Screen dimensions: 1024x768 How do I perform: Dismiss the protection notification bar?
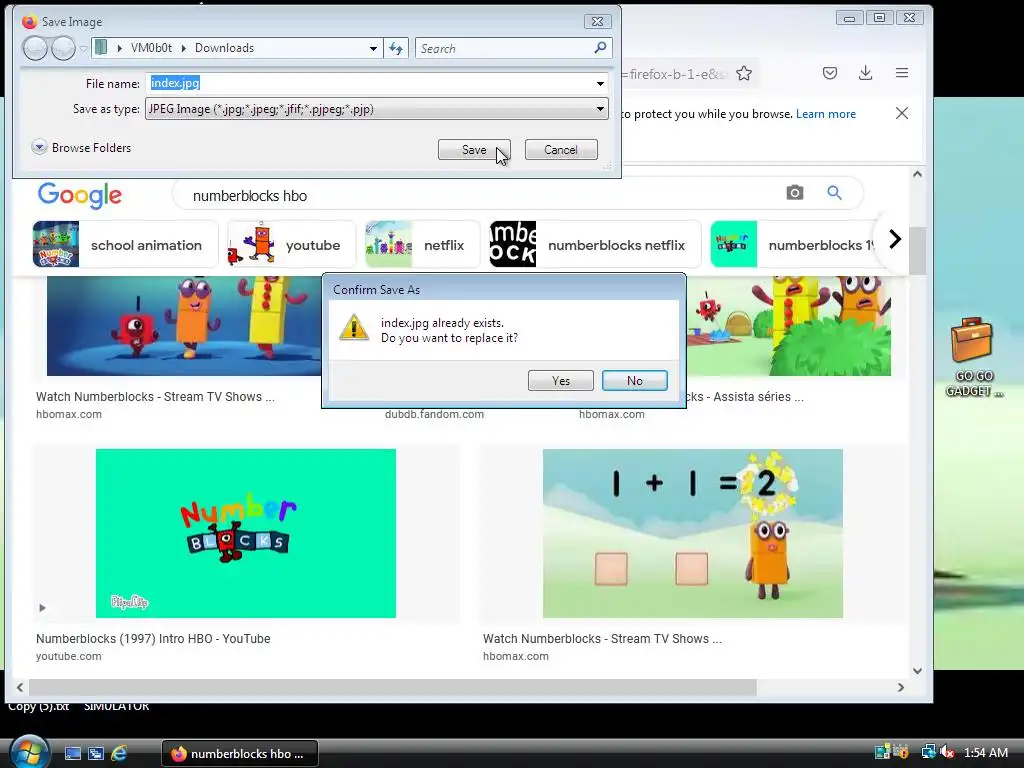(902, 114)
